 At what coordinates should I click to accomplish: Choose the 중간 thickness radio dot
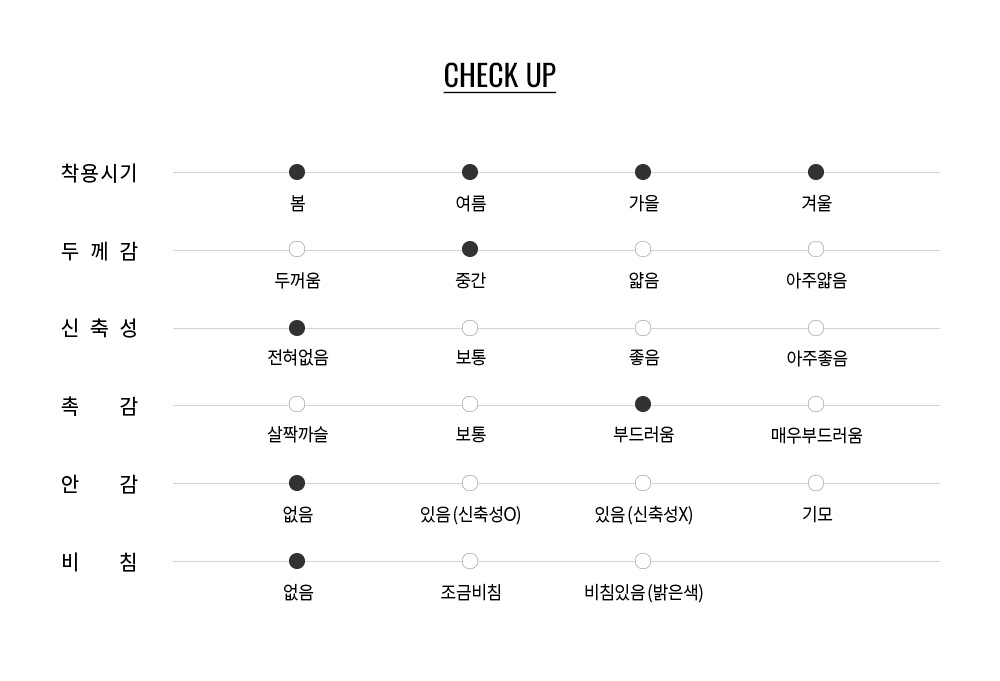(470, 249)
